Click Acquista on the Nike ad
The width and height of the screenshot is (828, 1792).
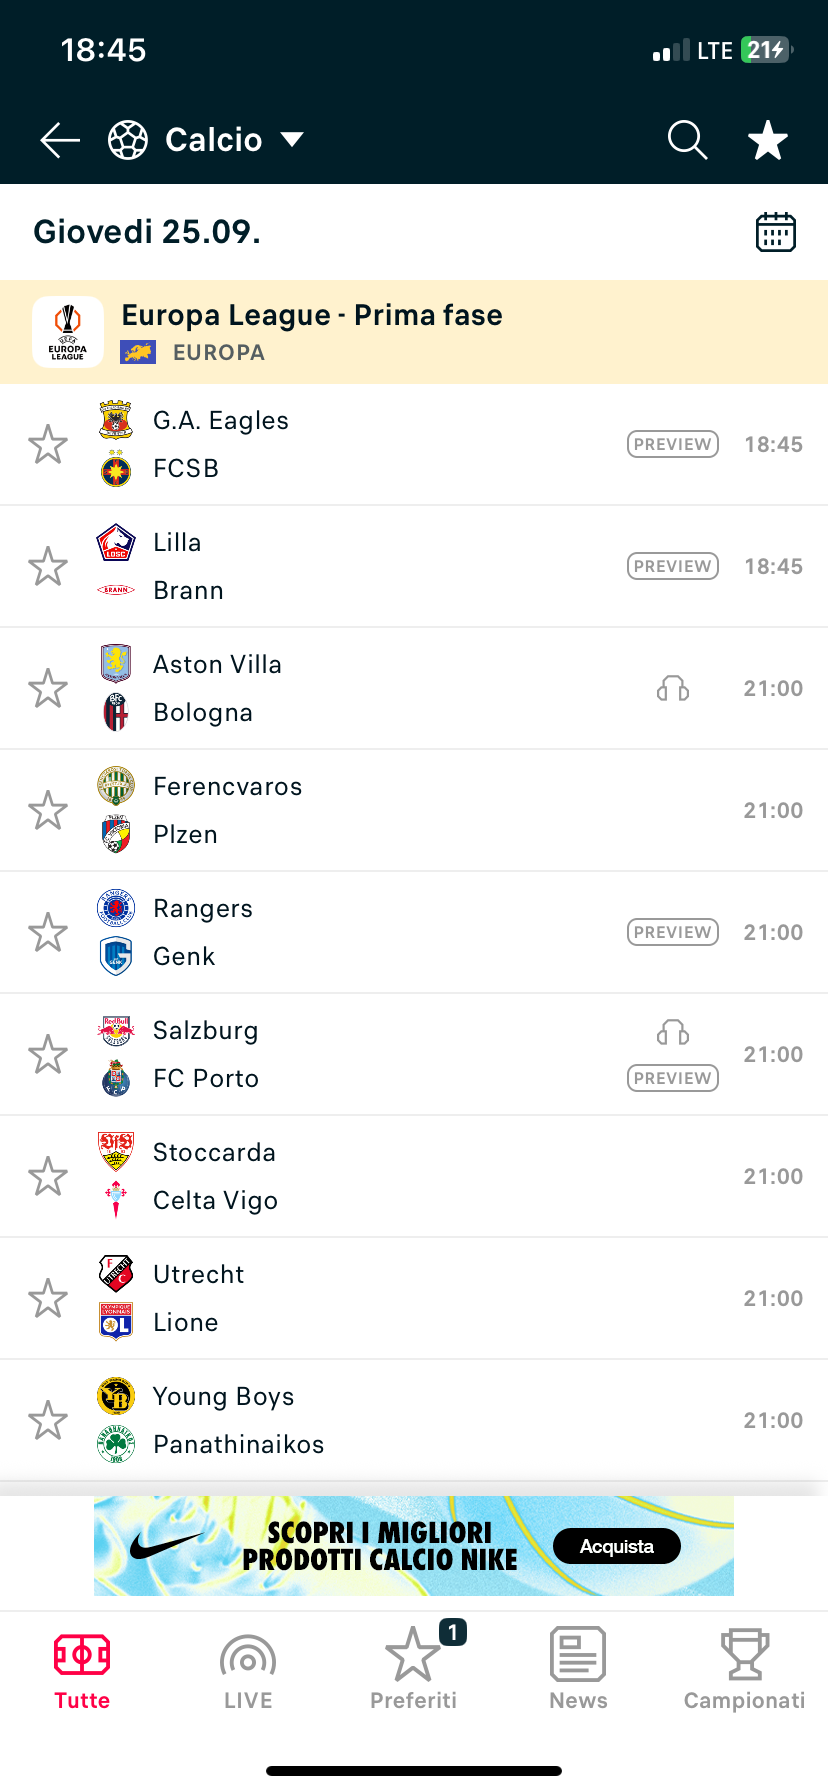[617, 1546]
